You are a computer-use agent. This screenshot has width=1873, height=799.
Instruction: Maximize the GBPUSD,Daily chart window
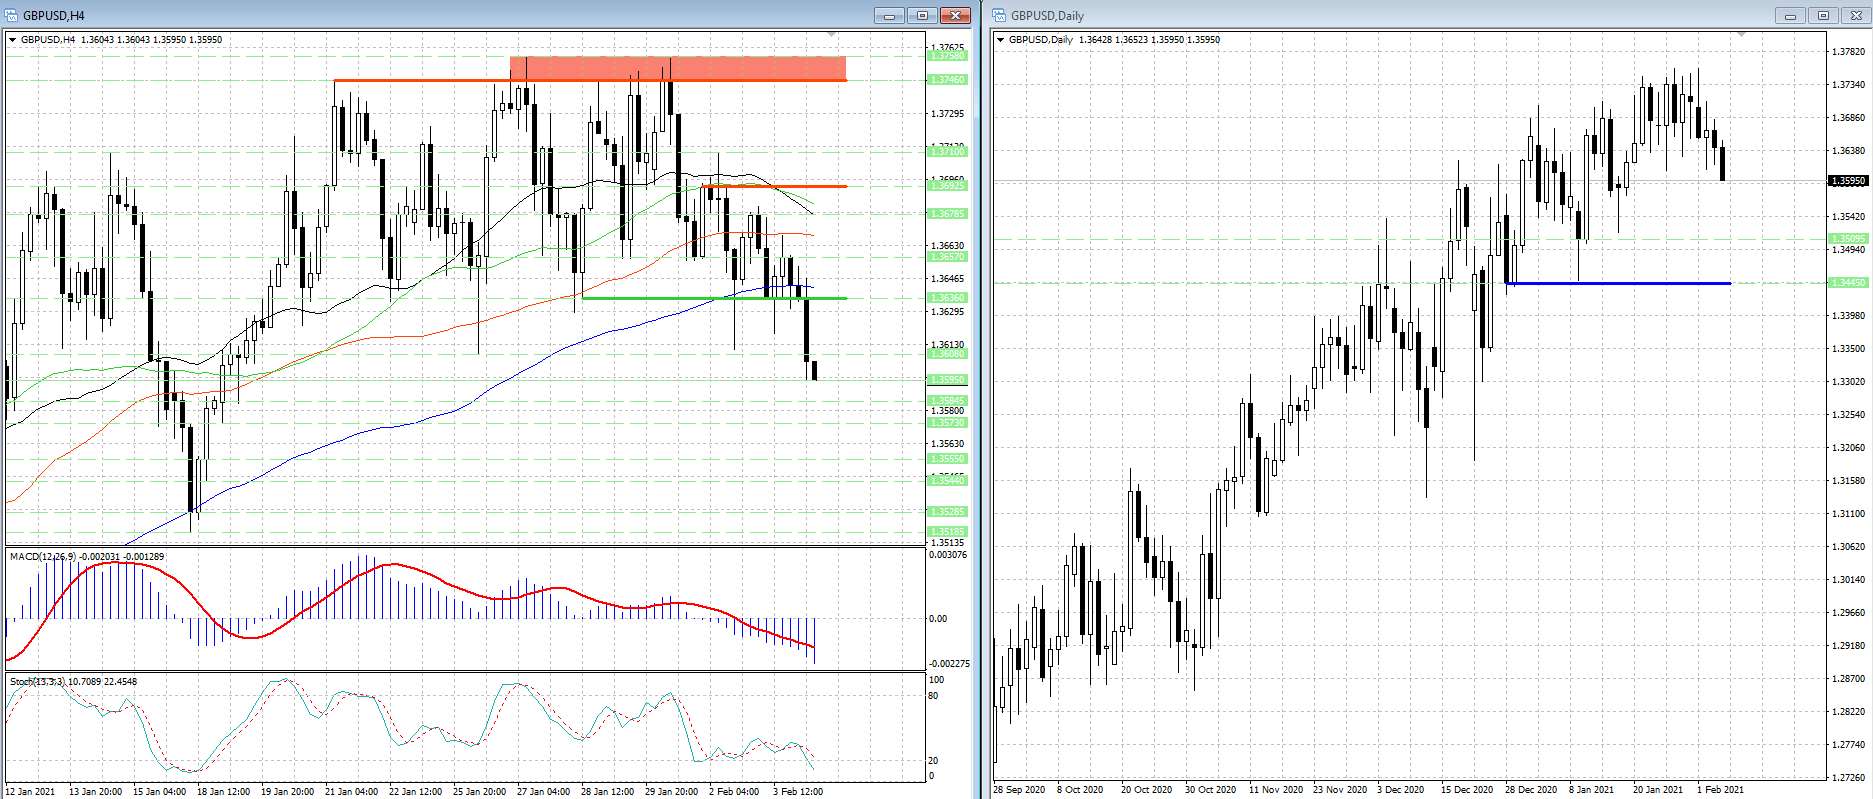point(1823,15)
